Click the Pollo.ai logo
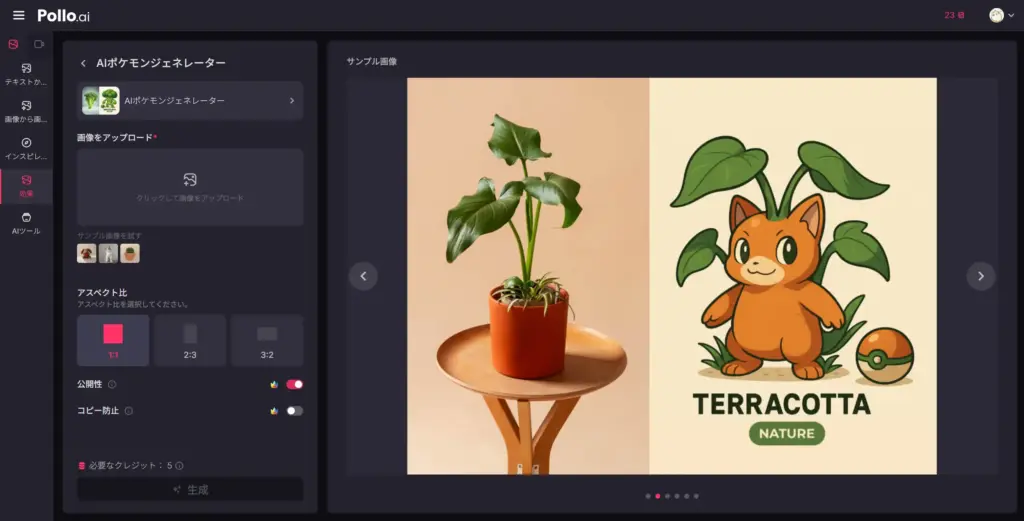The height and width of the screenshot is (521, 1024). pyautogui.click(x=63, y=16)
